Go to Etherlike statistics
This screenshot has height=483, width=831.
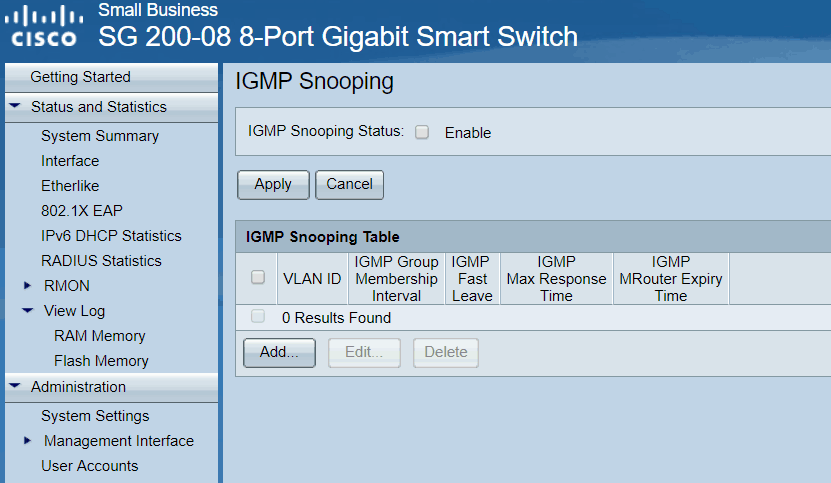point(70,186)
